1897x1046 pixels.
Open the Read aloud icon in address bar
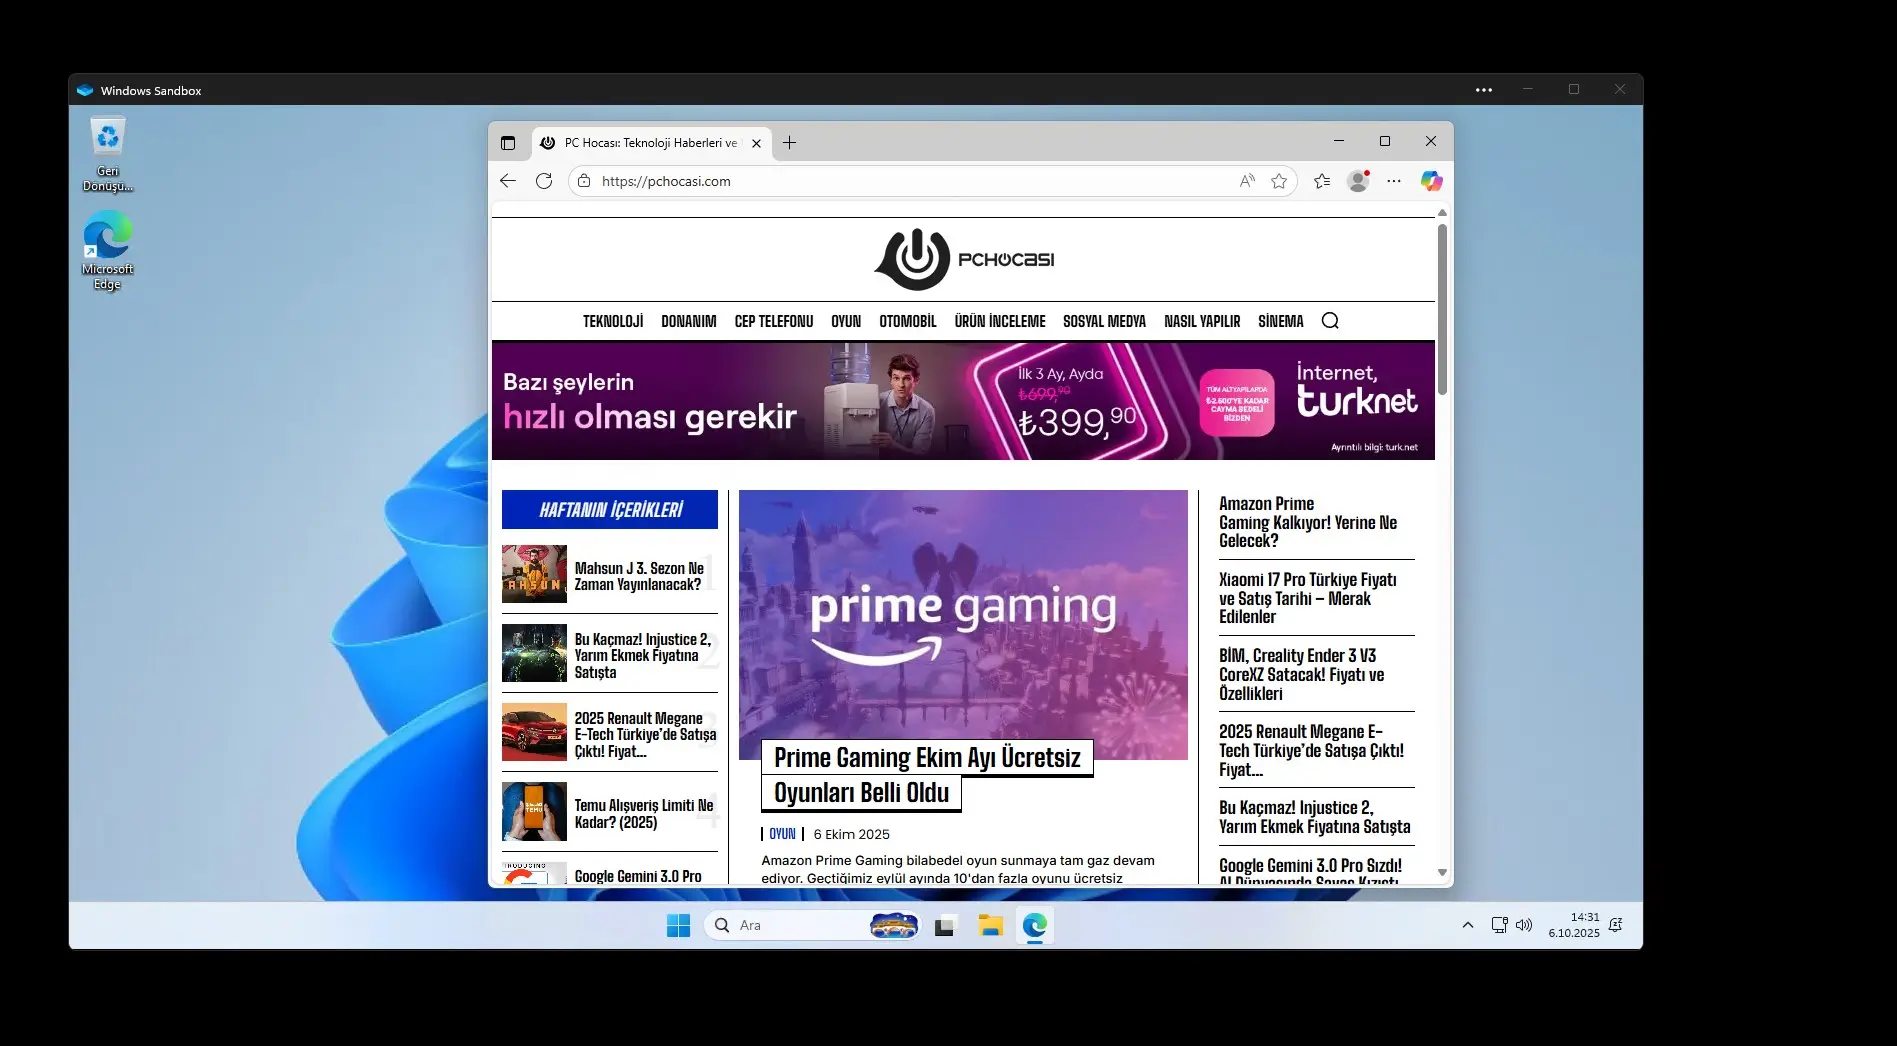click(x=1246, y=181)
